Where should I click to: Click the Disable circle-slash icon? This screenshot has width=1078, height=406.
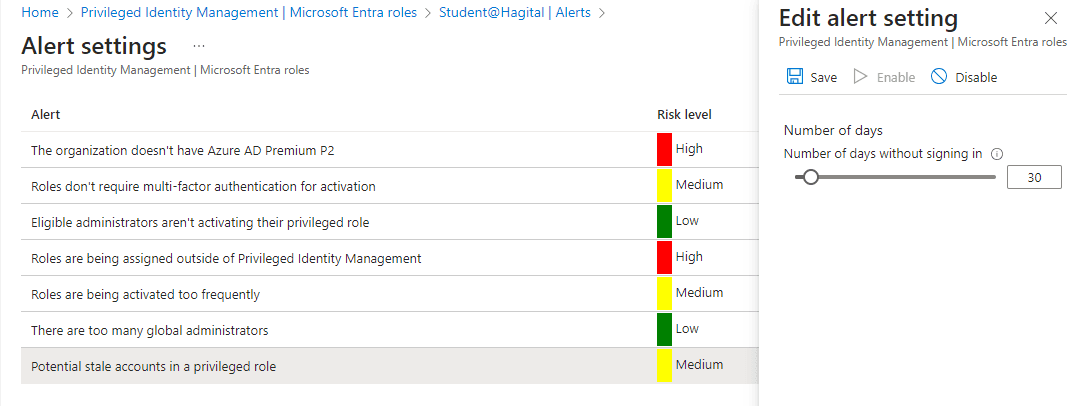[x=939, y=77]
